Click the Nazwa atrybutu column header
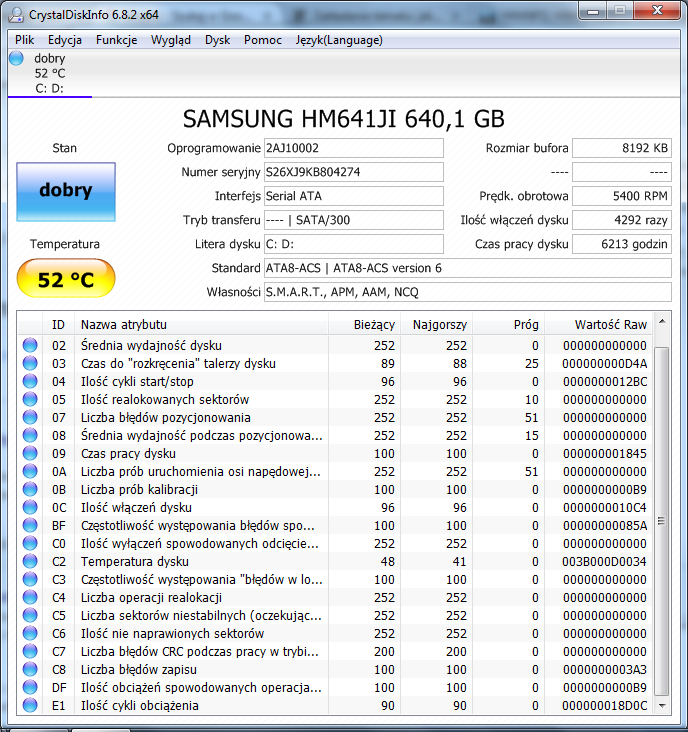Image resolution: width=688 pixels, height=732 pixels. tap(201, 324)
